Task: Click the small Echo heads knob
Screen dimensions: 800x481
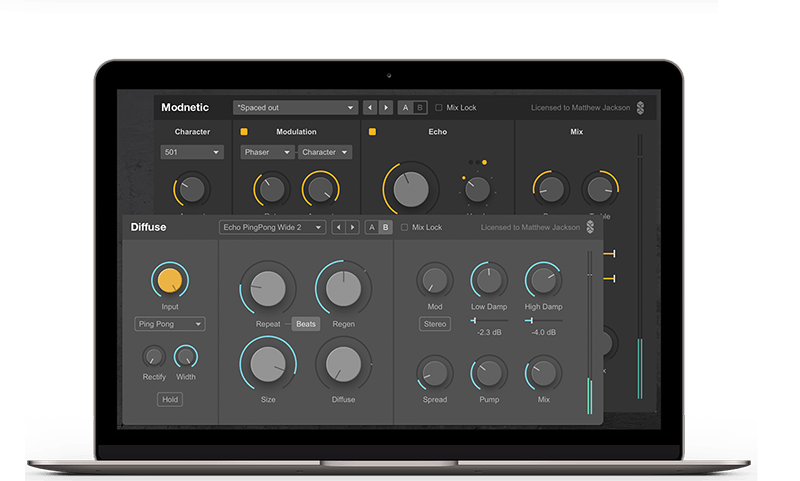Action: (478, 190)
